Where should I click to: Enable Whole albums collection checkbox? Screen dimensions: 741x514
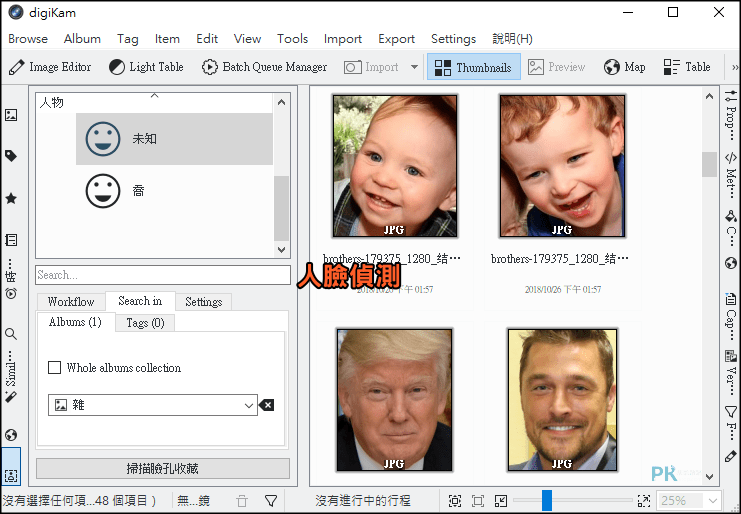(x=55, y=368)
